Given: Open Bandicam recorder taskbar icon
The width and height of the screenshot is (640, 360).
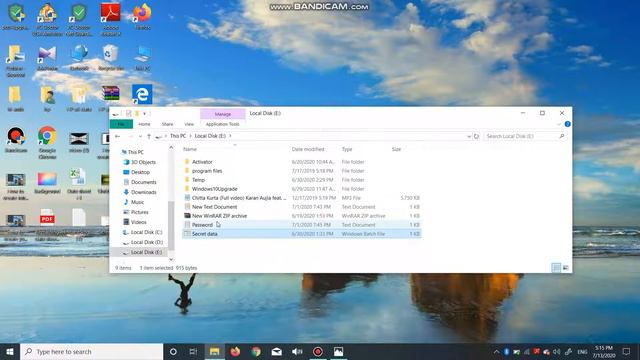Looking at the screenshot, I should (318, 351).
